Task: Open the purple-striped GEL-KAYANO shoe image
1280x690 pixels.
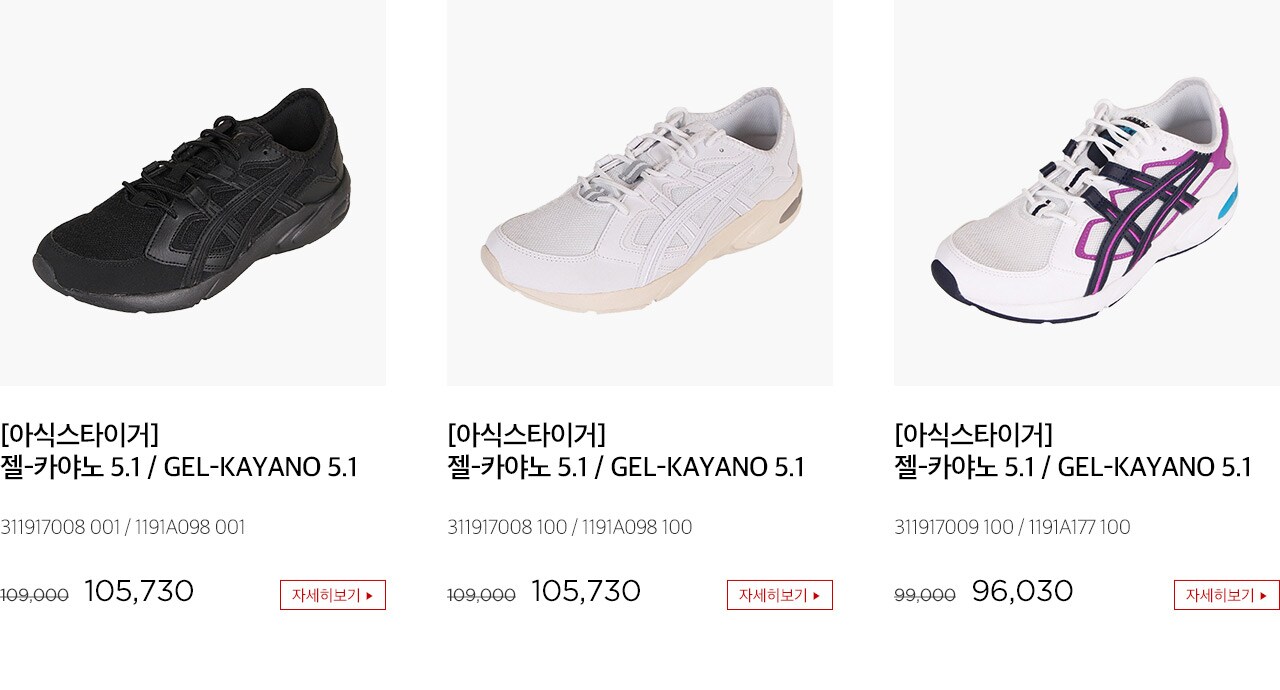Action: (x=1087, y=192)
